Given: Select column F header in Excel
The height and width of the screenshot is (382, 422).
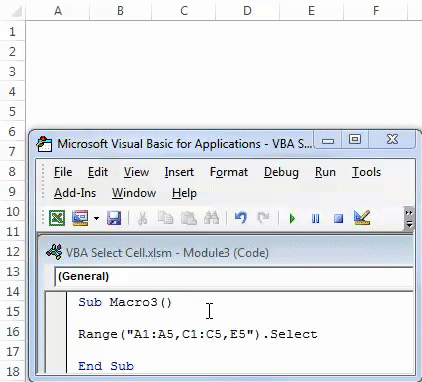Looking at the screenshot, I should [376, 11].
